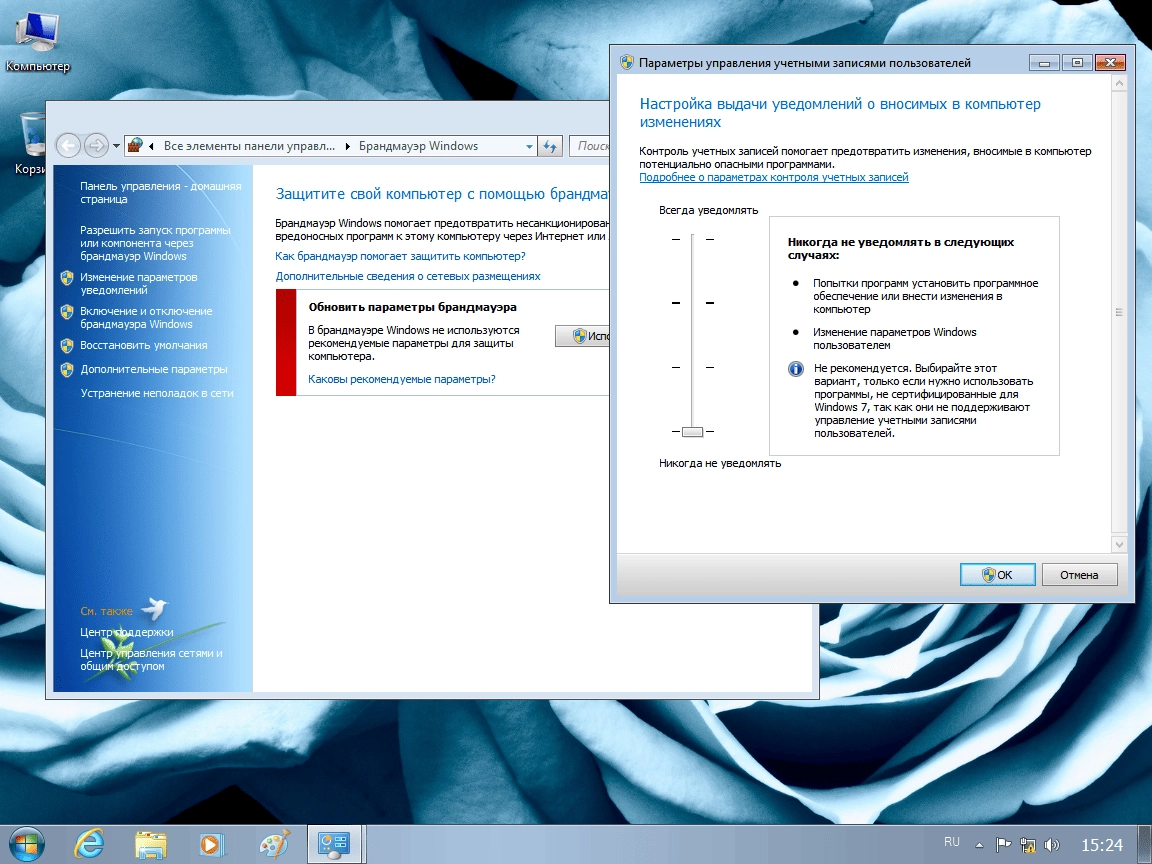Image resolution: width=1152 pixels, height=864 pixels.
Task: Click the Action Center flag tray icon
Action: (x=1004, y=845)
